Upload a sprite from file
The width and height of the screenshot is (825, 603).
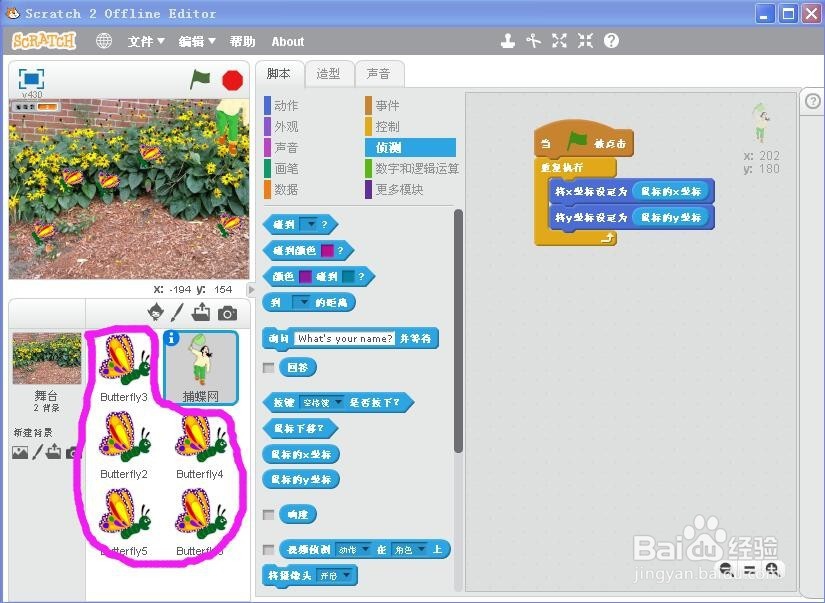pos(202,313)
